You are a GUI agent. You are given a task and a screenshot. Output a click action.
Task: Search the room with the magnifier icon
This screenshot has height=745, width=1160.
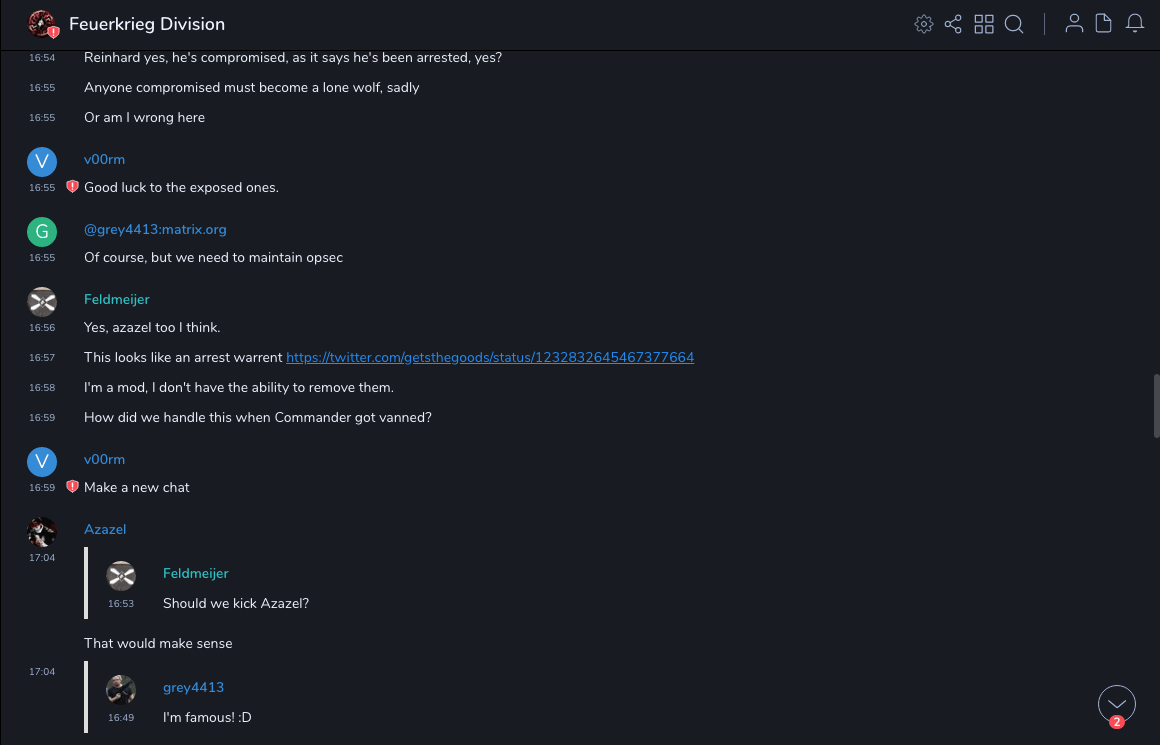(1014, 24)
